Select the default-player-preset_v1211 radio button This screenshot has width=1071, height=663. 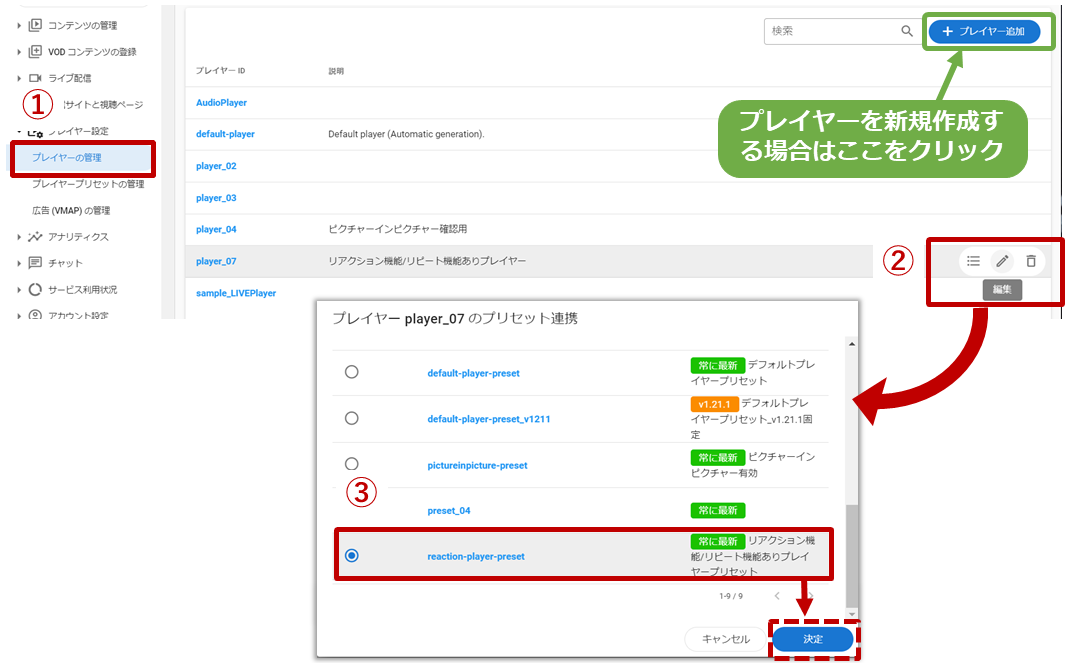click(351, 418)
